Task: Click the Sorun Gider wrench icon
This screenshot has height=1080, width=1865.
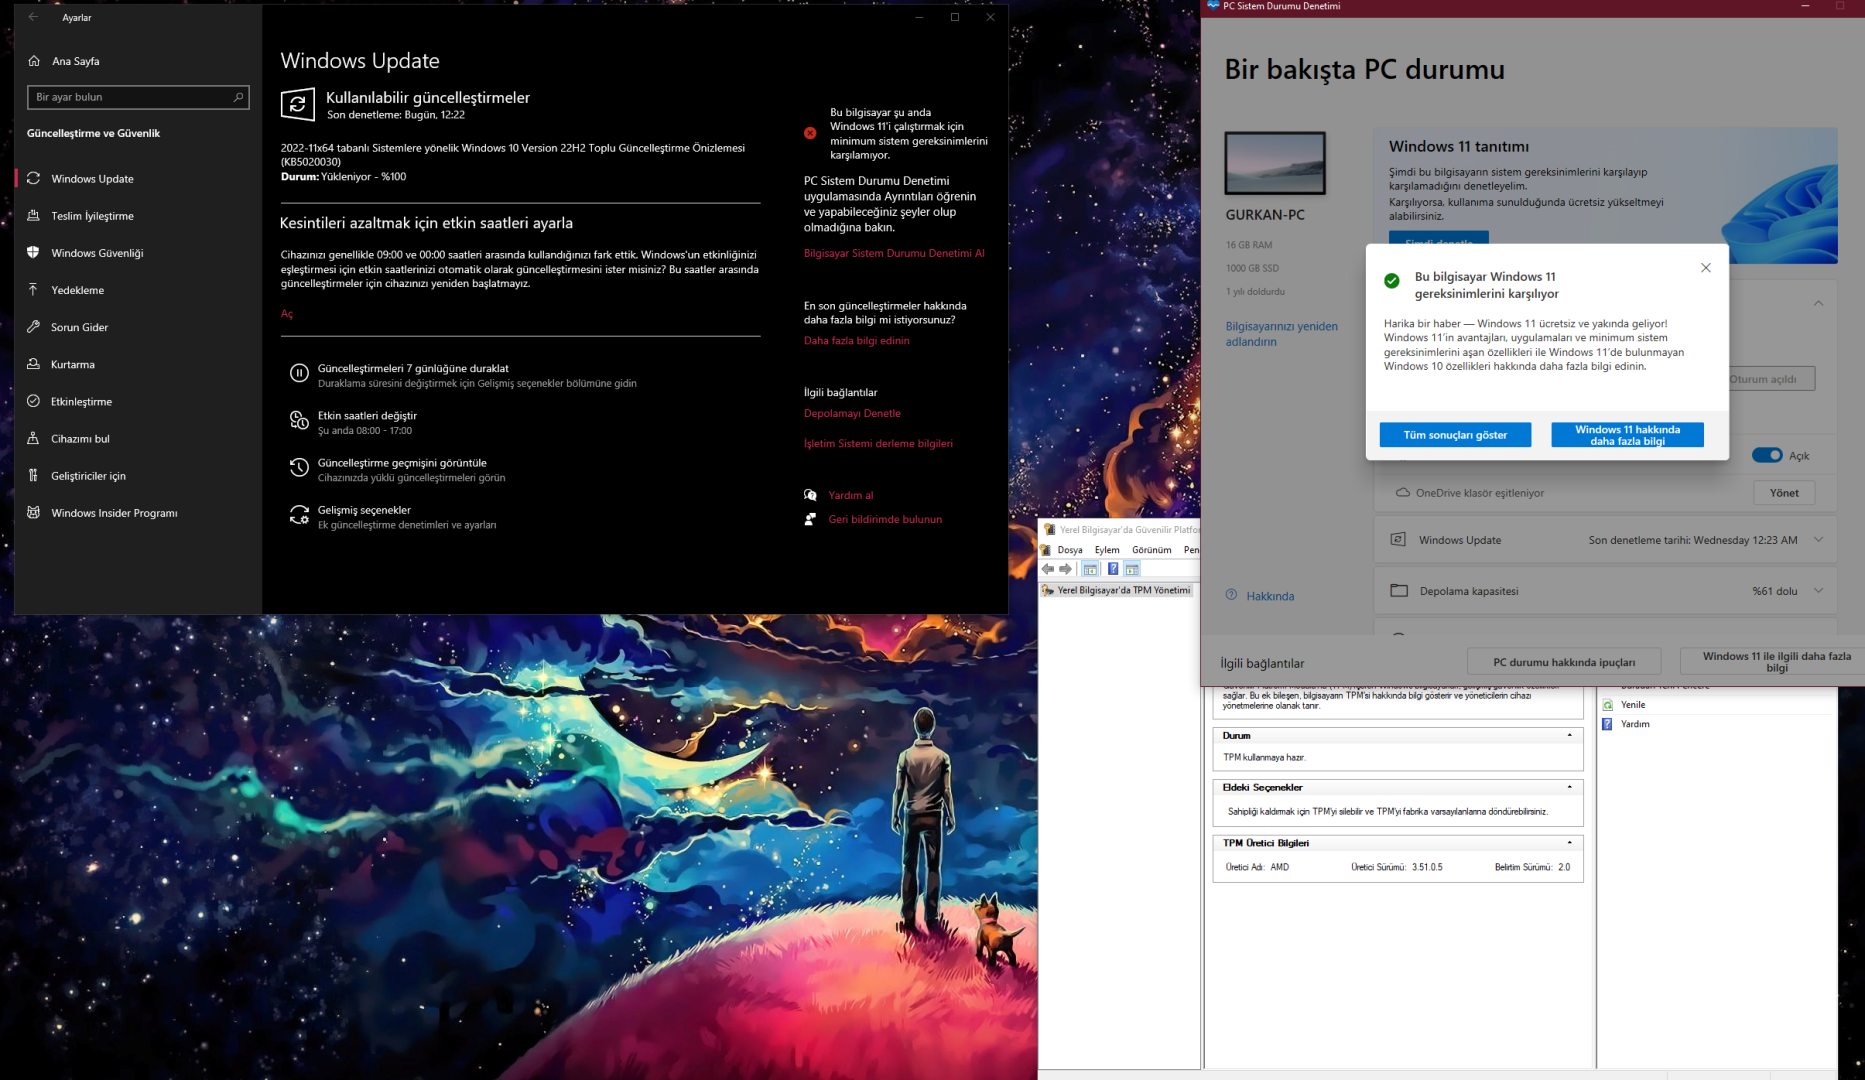Action: tap(33, 327)
